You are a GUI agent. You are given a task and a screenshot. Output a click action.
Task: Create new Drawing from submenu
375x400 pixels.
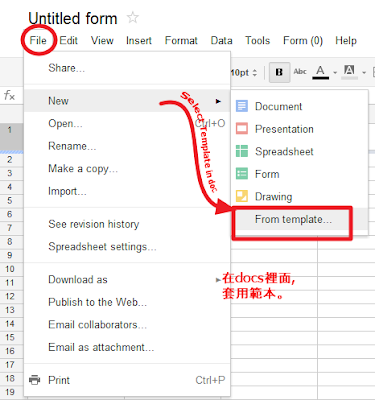(x=299, y=197)
